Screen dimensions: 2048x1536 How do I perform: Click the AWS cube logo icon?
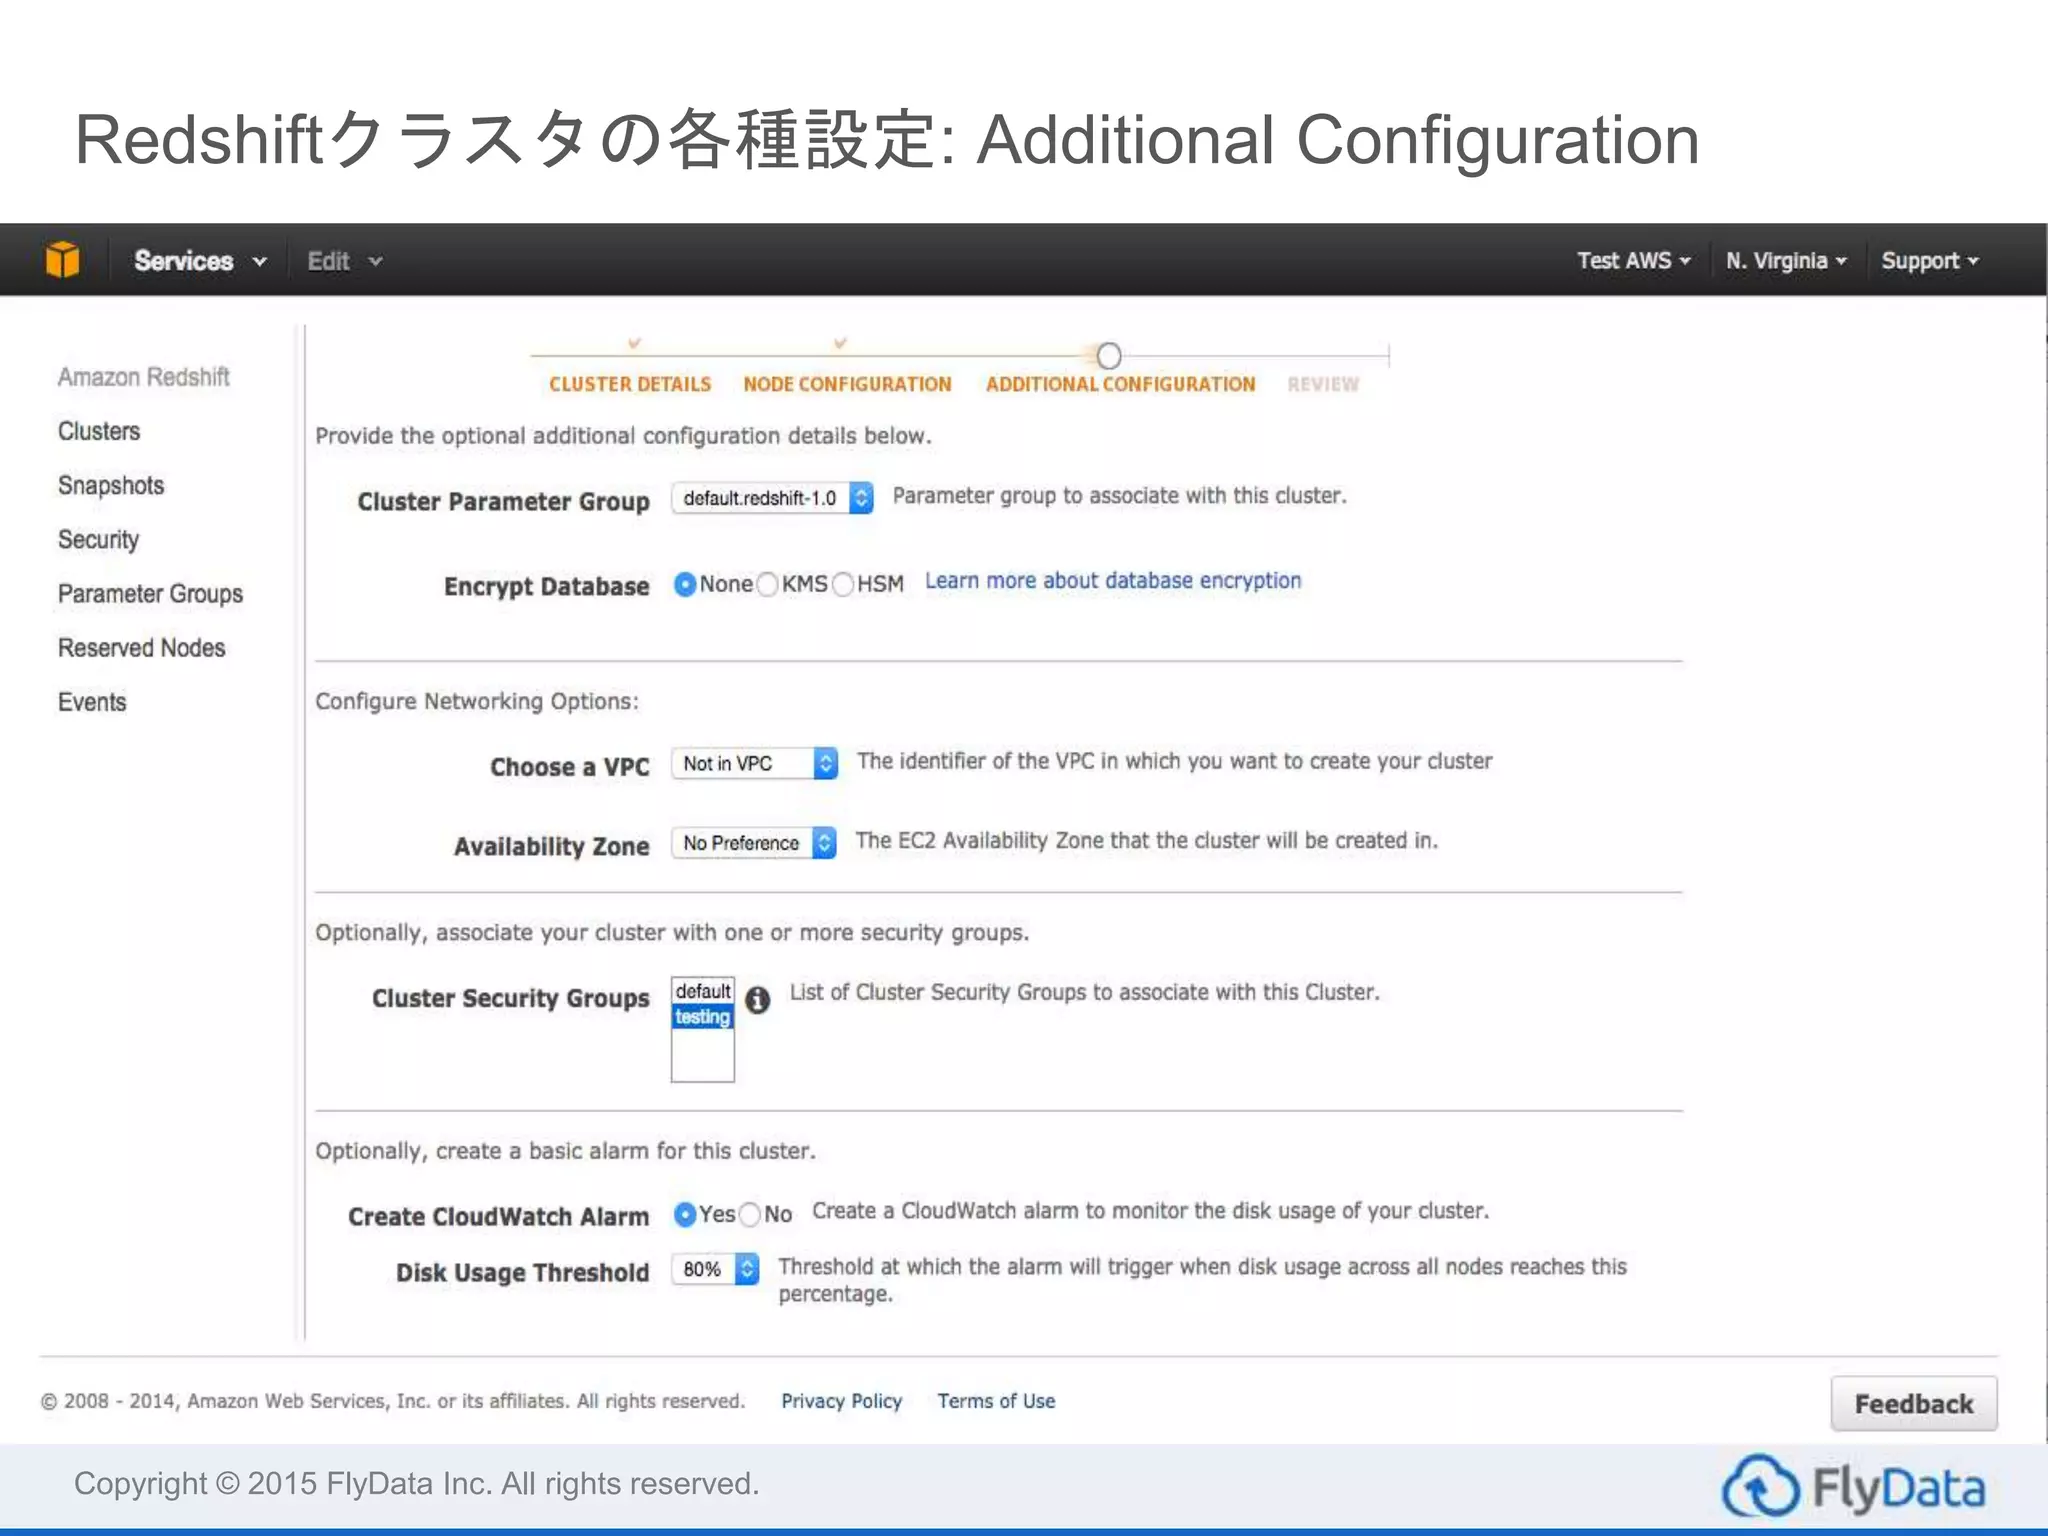(62, 259)
